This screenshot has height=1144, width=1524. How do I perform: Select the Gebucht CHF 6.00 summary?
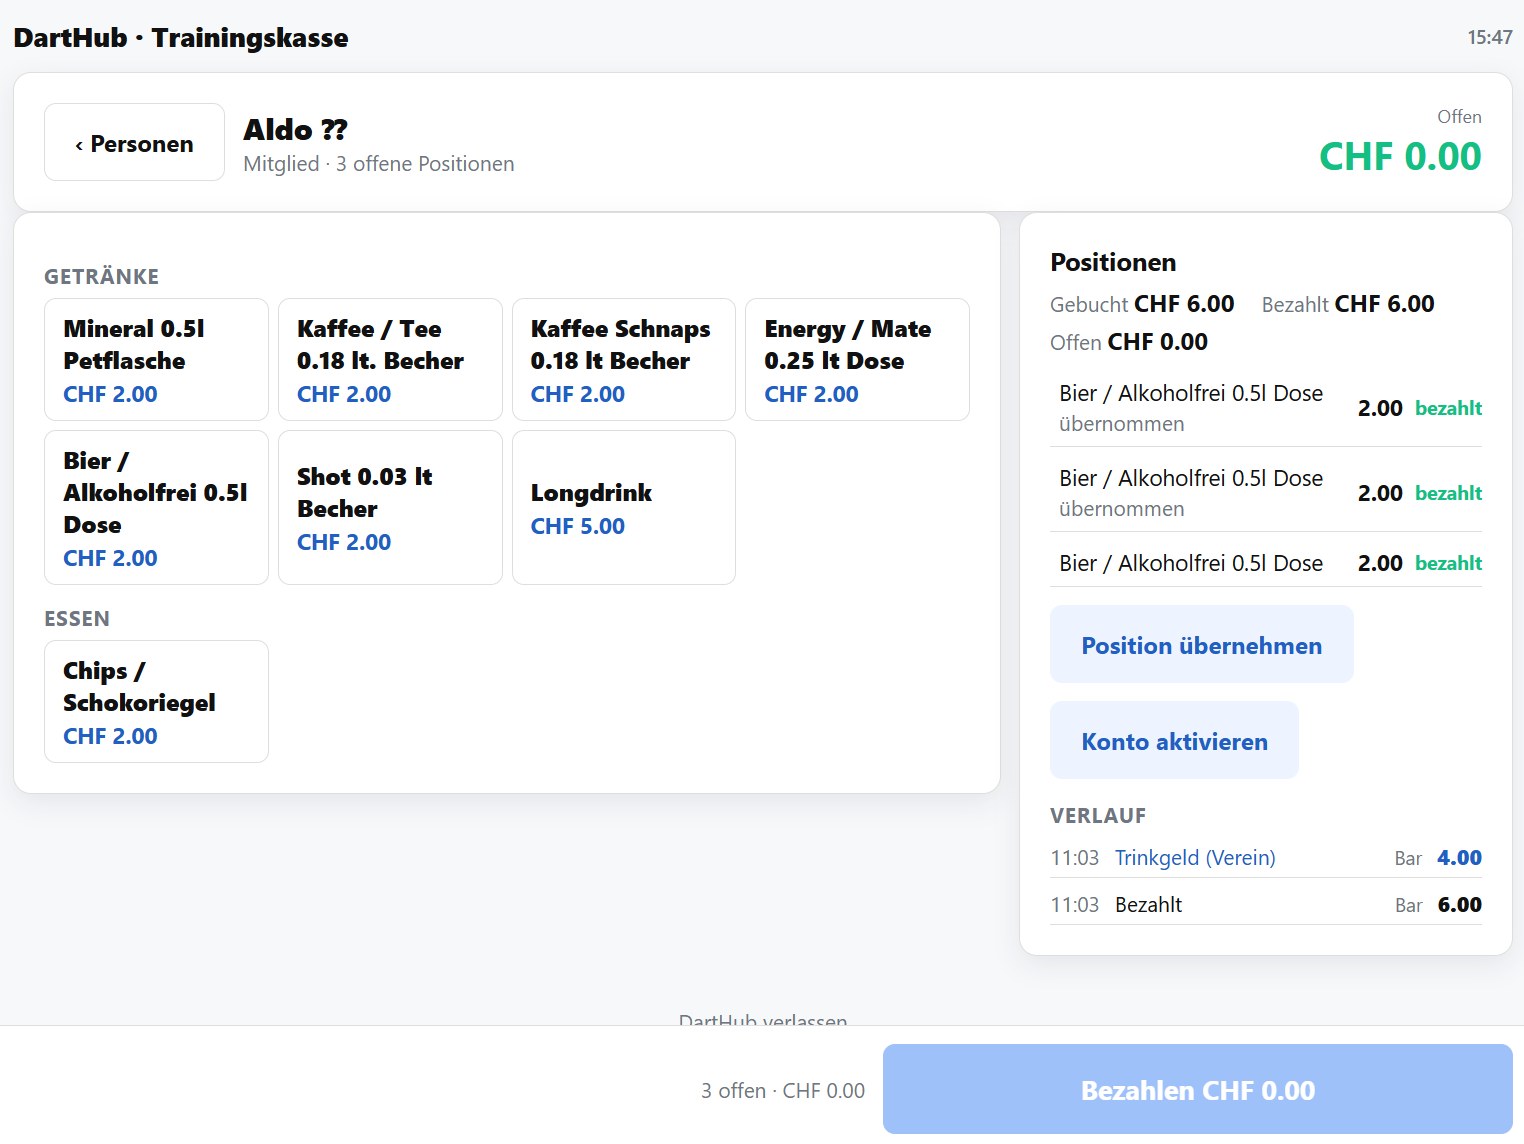1142,304
